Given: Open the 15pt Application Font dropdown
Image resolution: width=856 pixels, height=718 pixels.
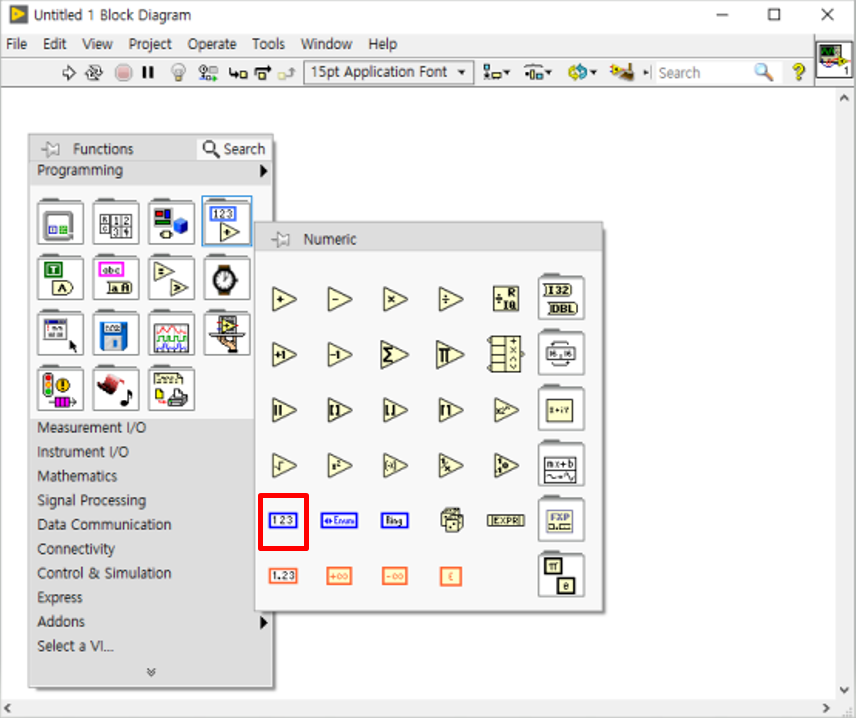Looking at the screenshot, I should point(388,72).
